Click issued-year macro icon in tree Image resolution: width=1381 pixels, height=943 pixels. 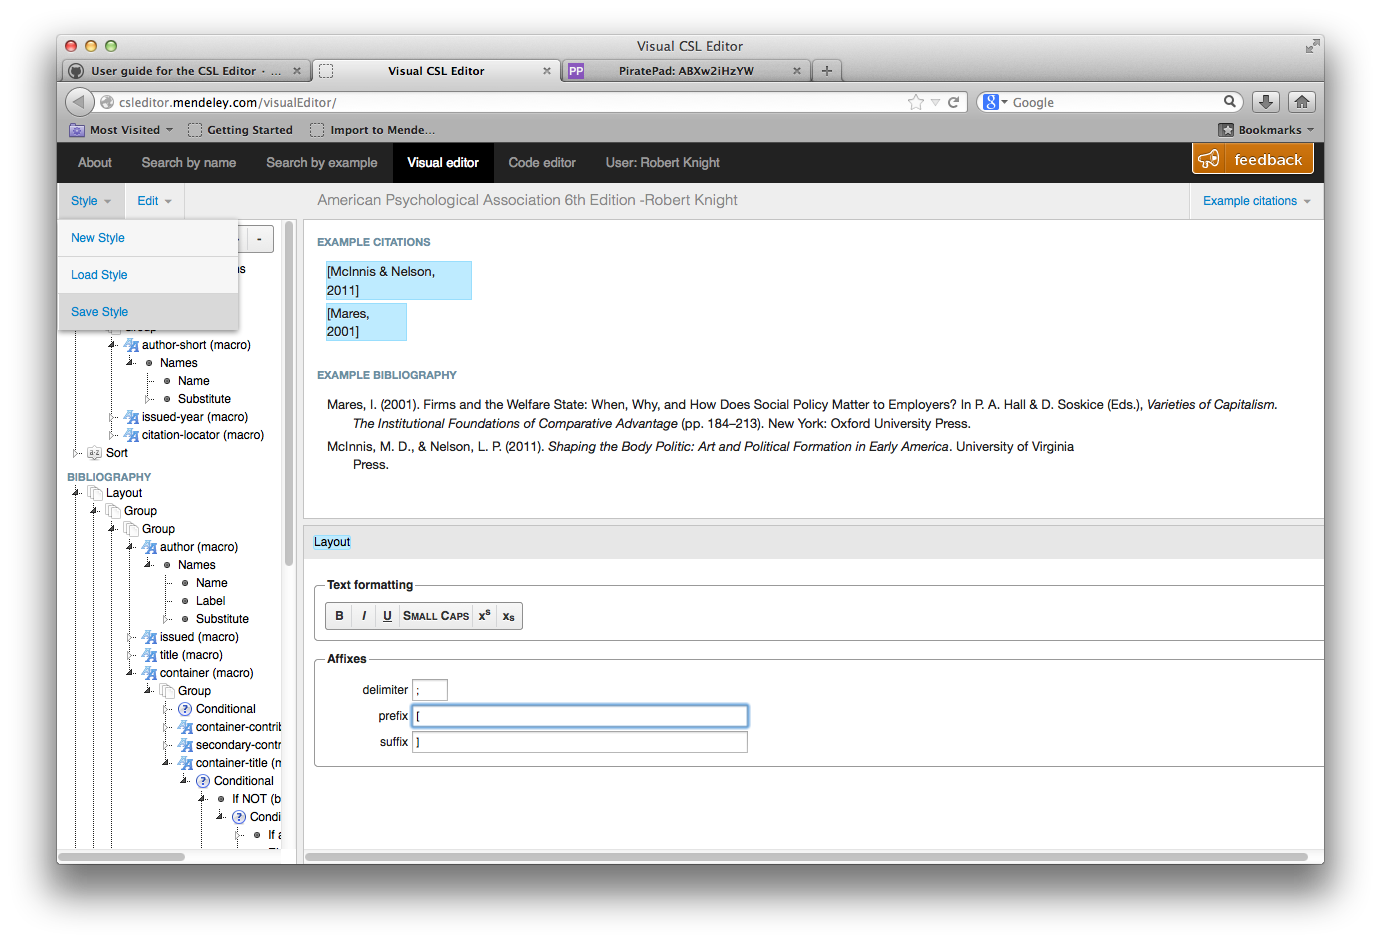click(131, 417)
